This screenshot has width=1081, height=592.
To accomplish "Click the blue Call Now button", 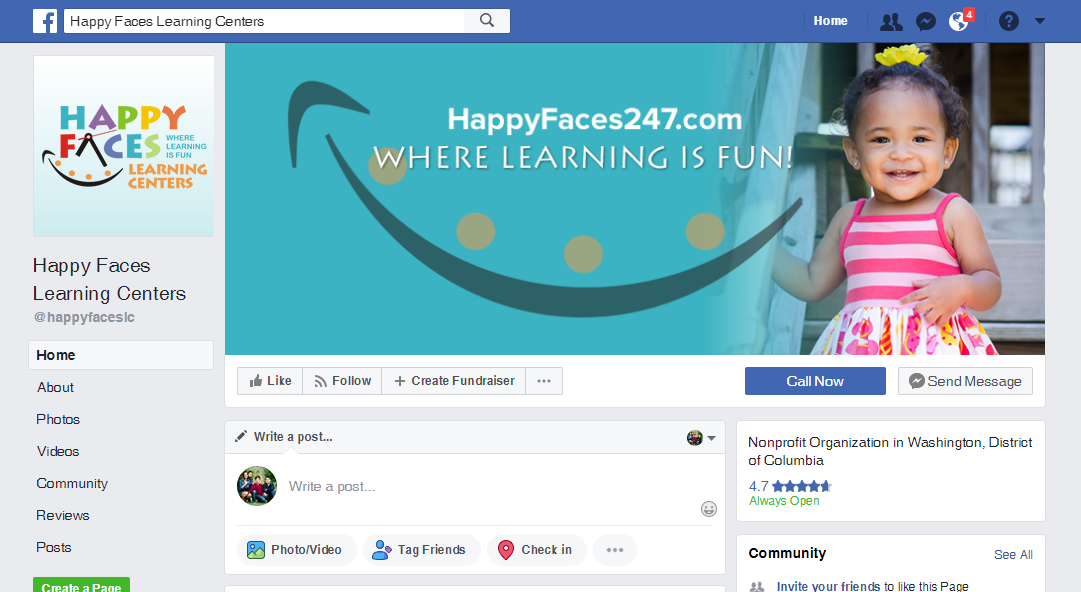I will pyautogui.click(x=815, y=381).
